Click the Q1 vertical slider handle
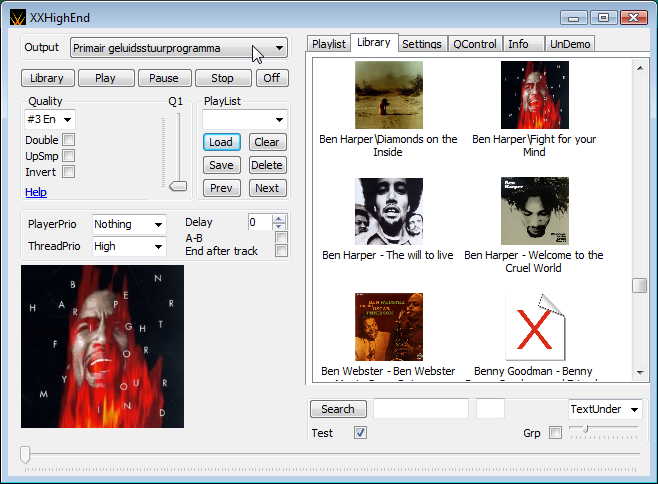The image size is (658, 484). tap(178, 186)
